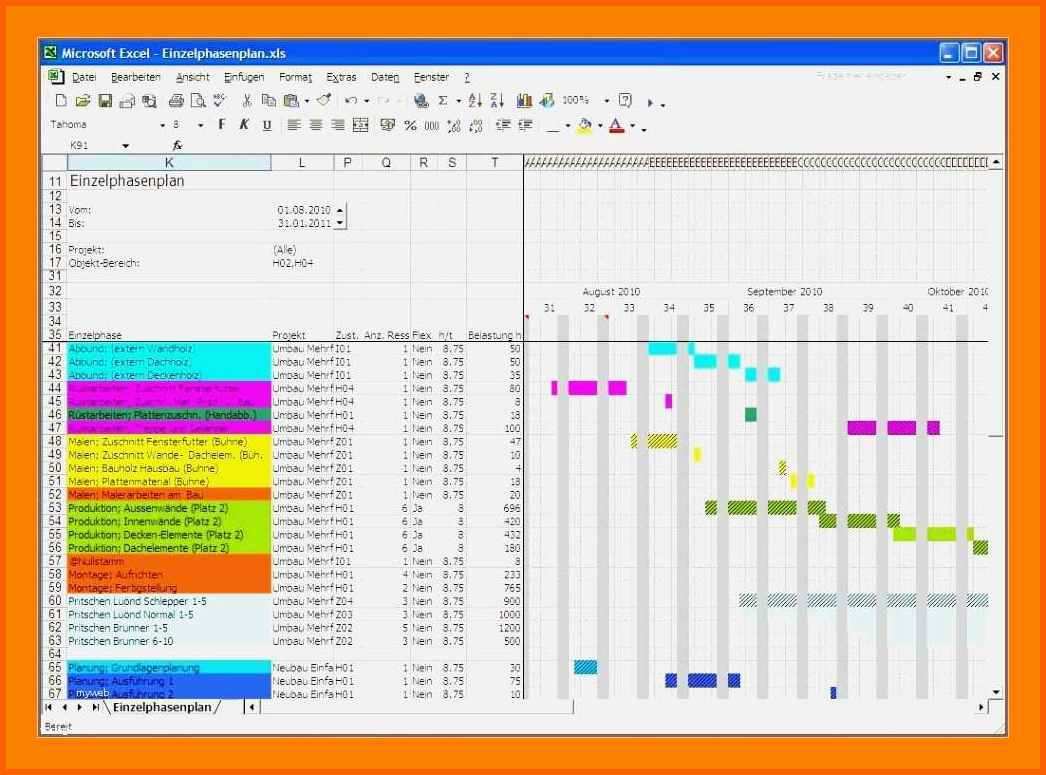Screen dimensions: 1046x775
Task: Click the Open file folder icon
Action: (83, 101)
